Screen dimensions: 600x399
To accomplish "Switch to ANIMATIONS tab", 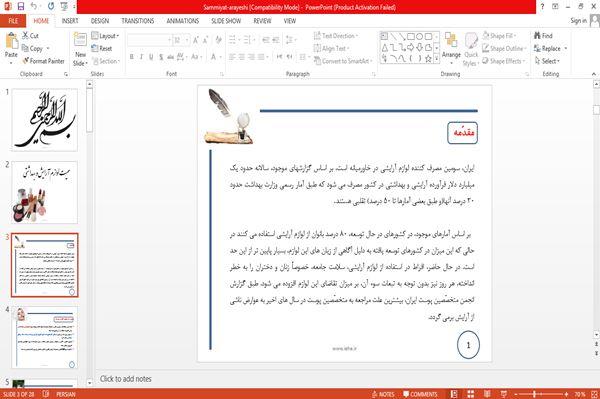I will (183, 21).
